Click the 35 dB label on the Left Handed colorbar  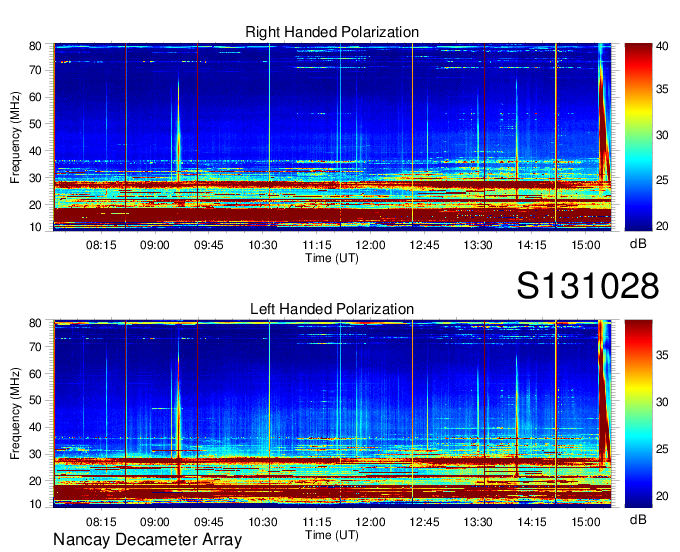(662, 356)
